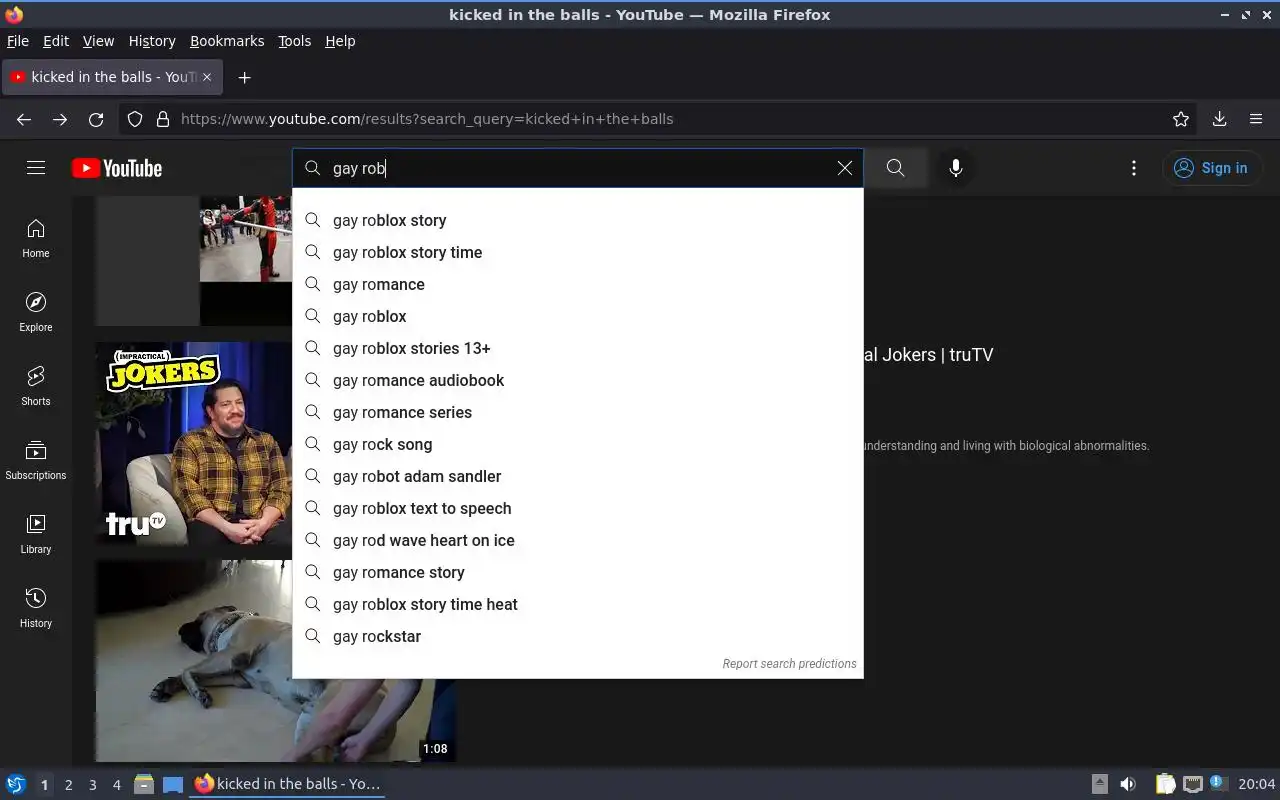Select suggestion 'gay romance audiobook'
This screenshot has height=800, width=1280.
578,380
